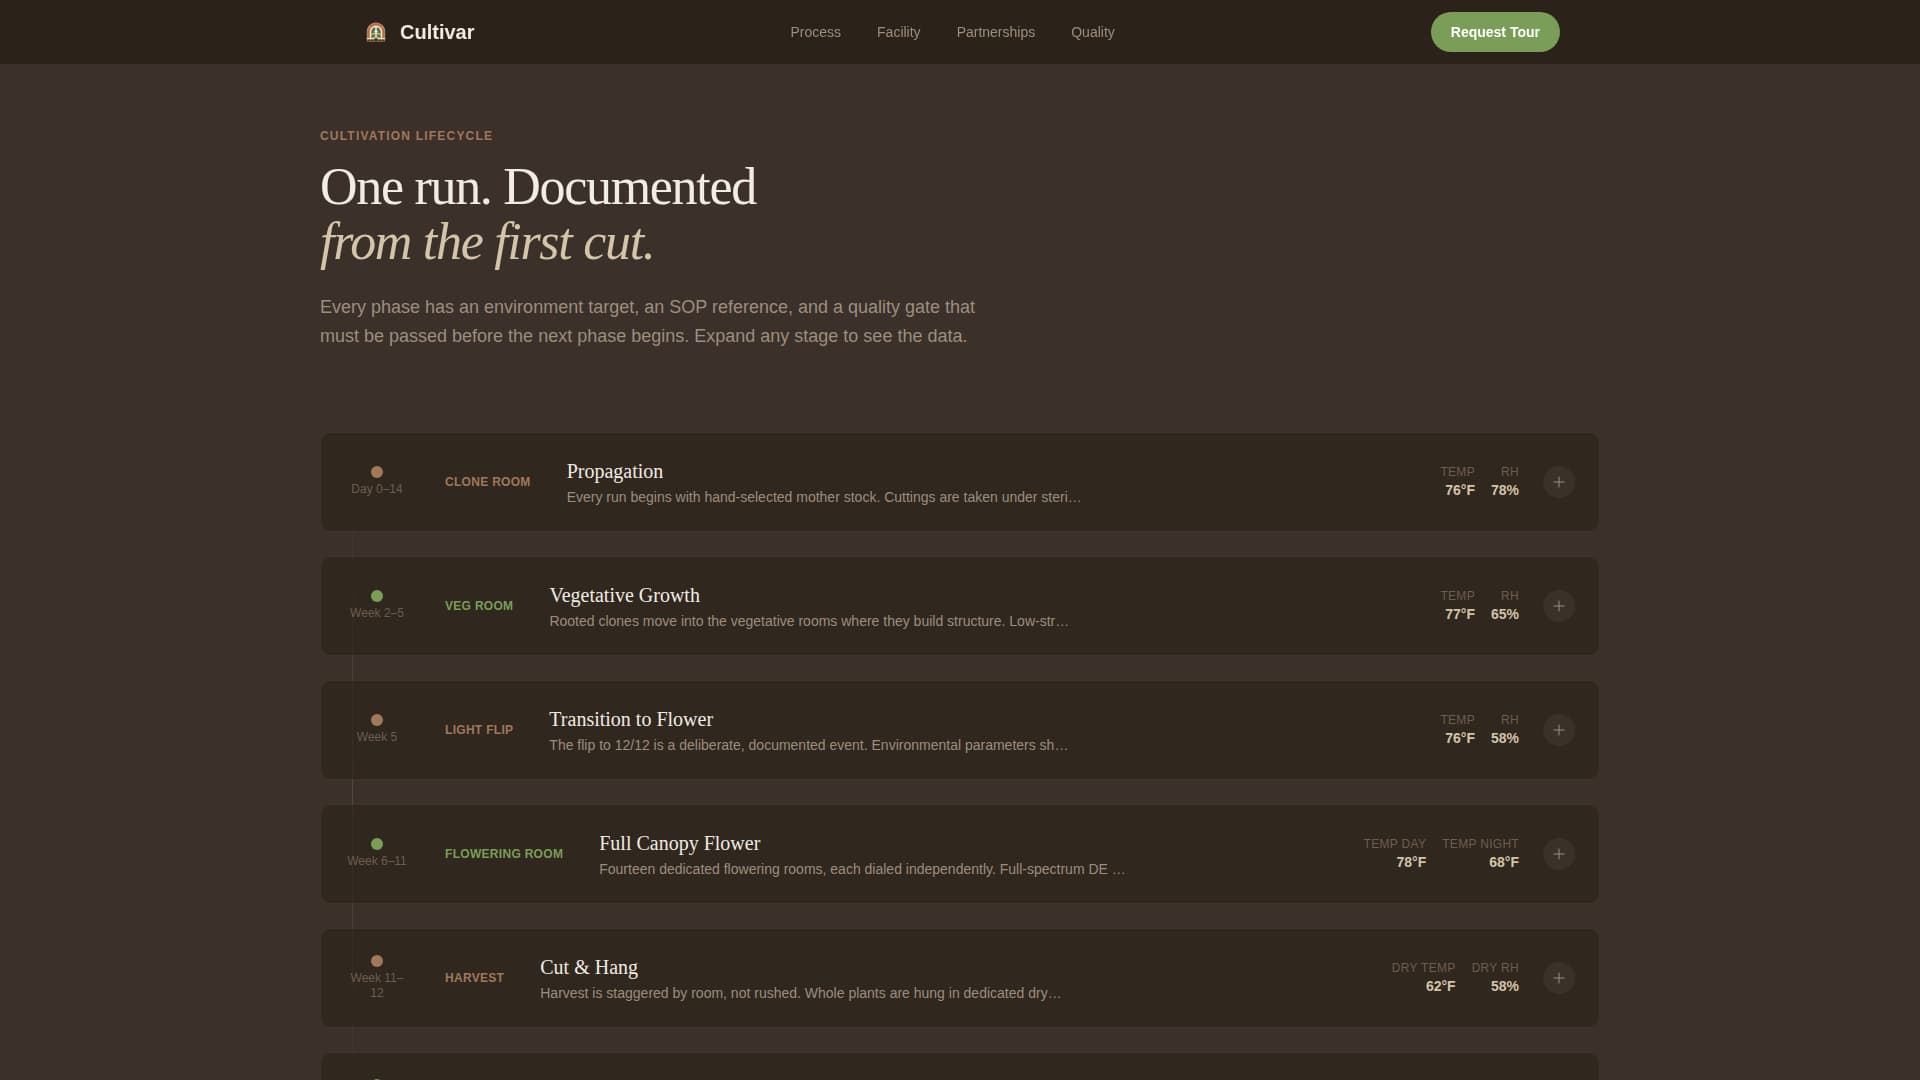
Task: Expand the Propagation stage plus icon
Action: [1558, 482]
